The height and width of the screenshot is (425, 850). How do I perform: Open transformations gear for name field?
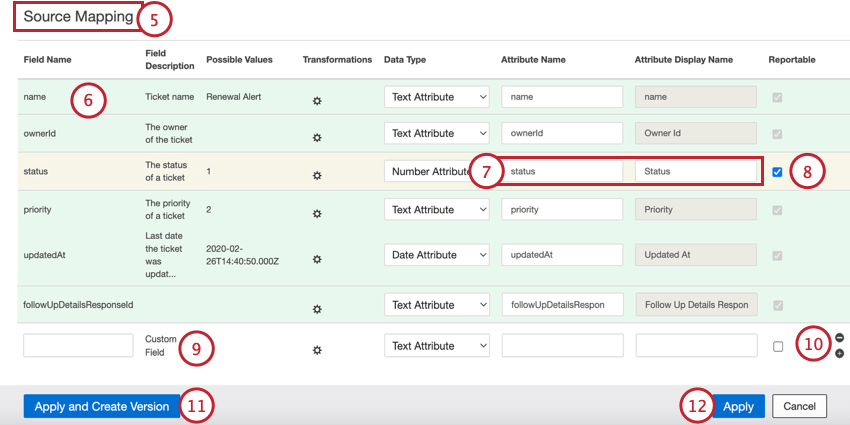(317, 101)
